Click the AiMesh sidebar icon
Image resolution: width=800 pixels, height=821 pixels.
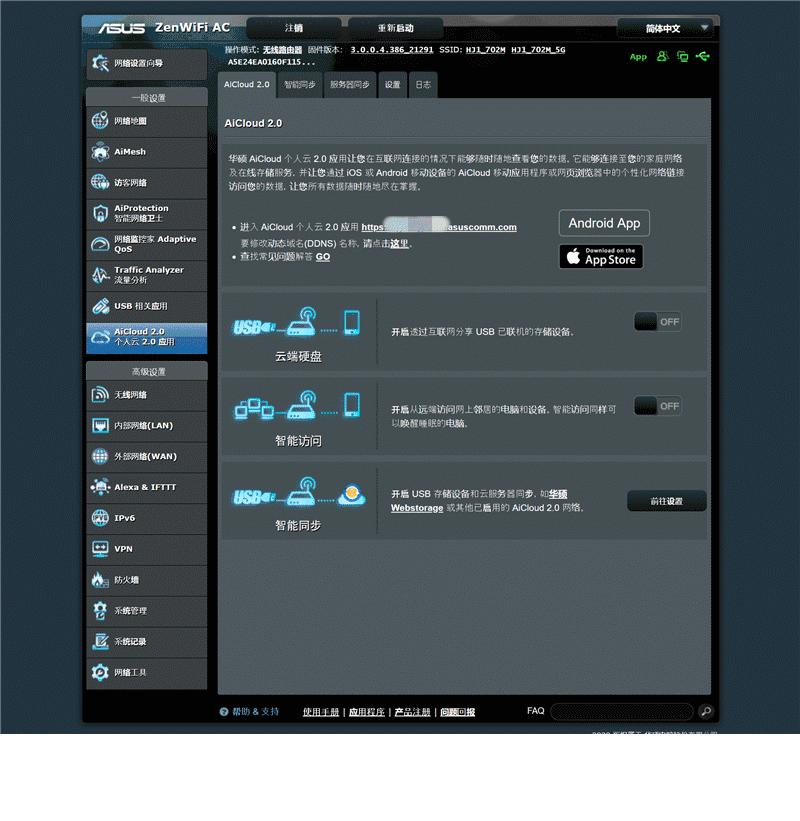tap(100, 152)
